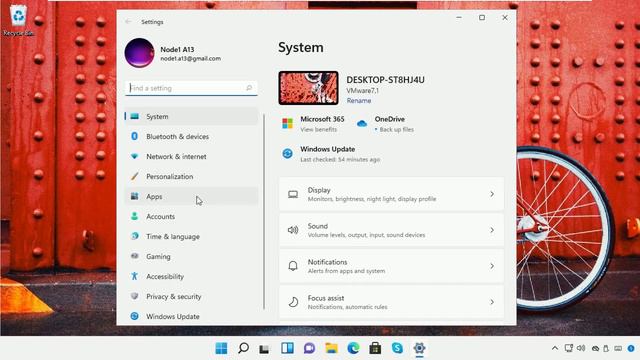Click the Focus assist moon icon
The height and width of the screenshot is (360, 640).
[293, 302]
